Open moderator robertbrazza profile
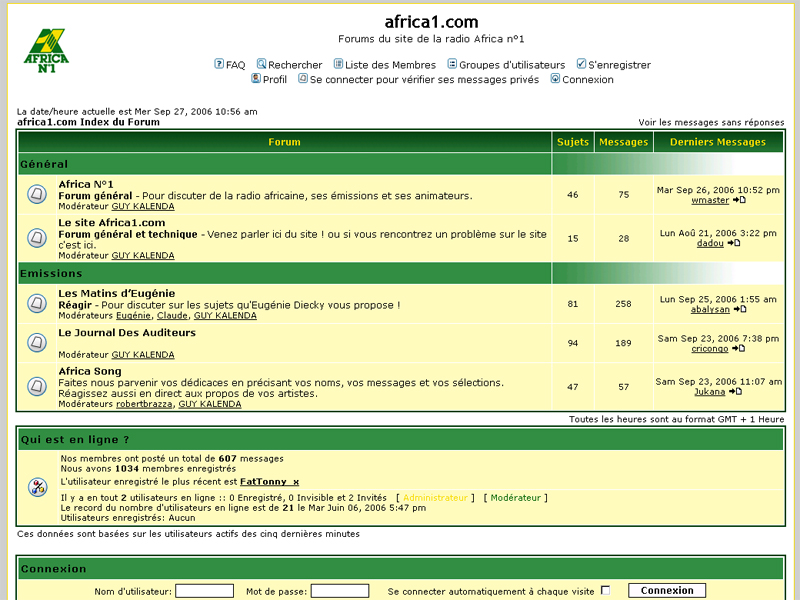This screenshot has height=600, width=800. point(144,404)
